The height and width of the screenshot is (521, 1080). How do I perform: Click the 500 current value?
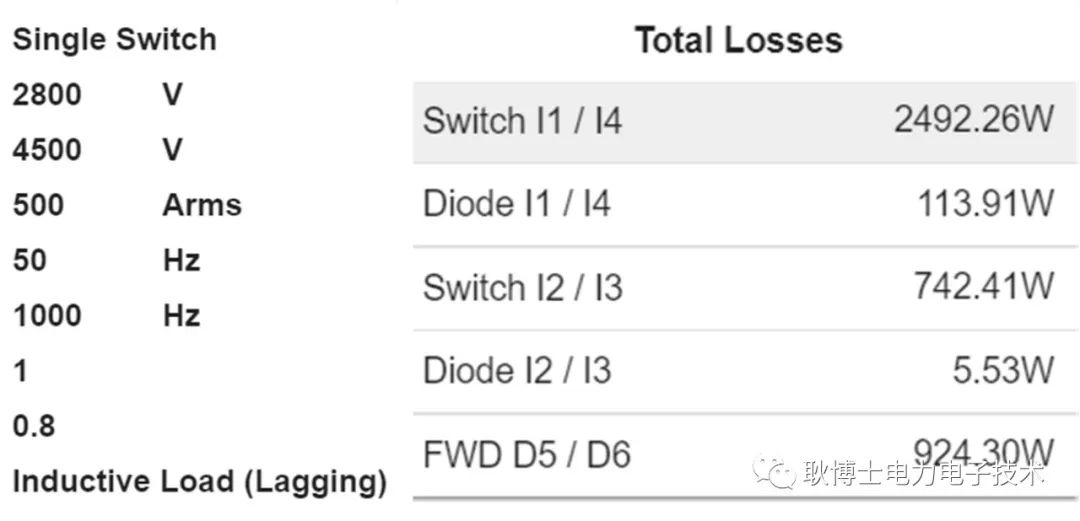(x=38, y=205)
